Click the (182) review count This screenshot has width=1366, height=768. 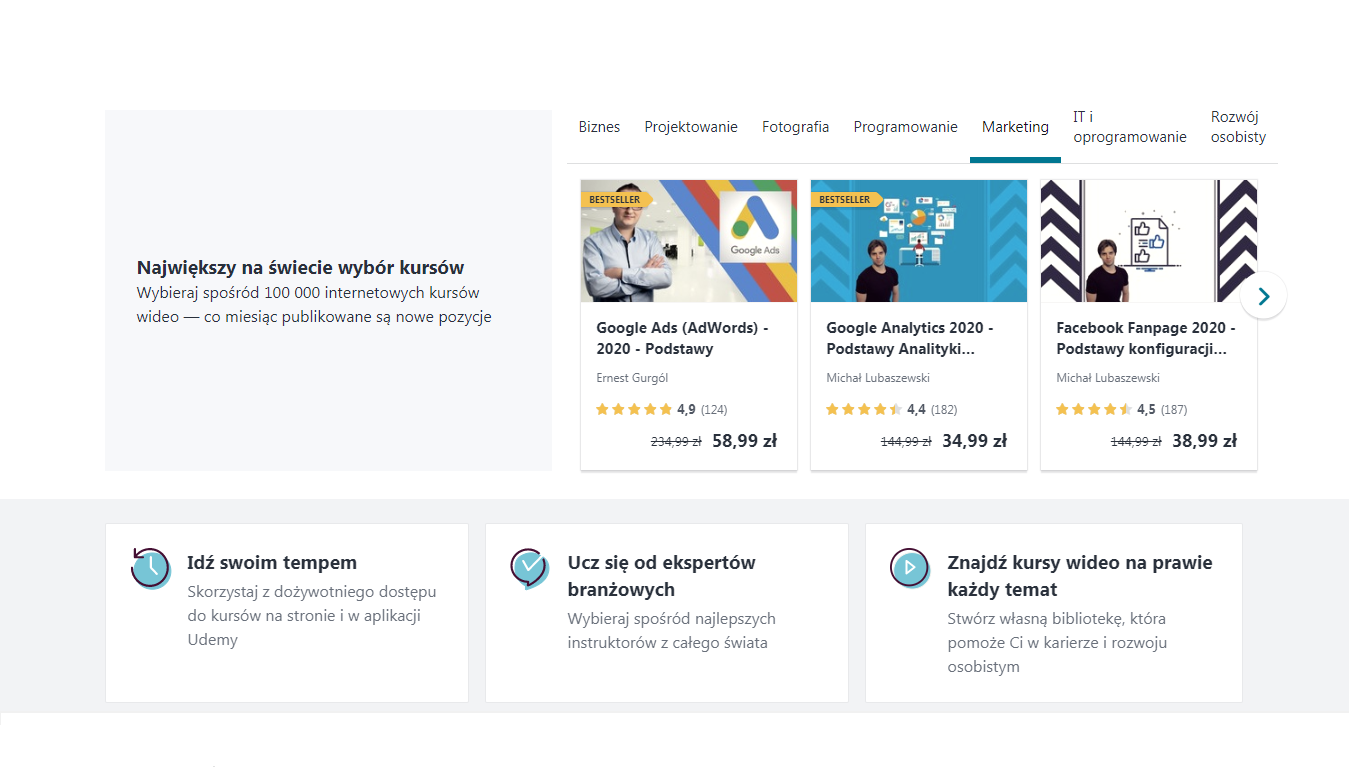pos(944,410)
